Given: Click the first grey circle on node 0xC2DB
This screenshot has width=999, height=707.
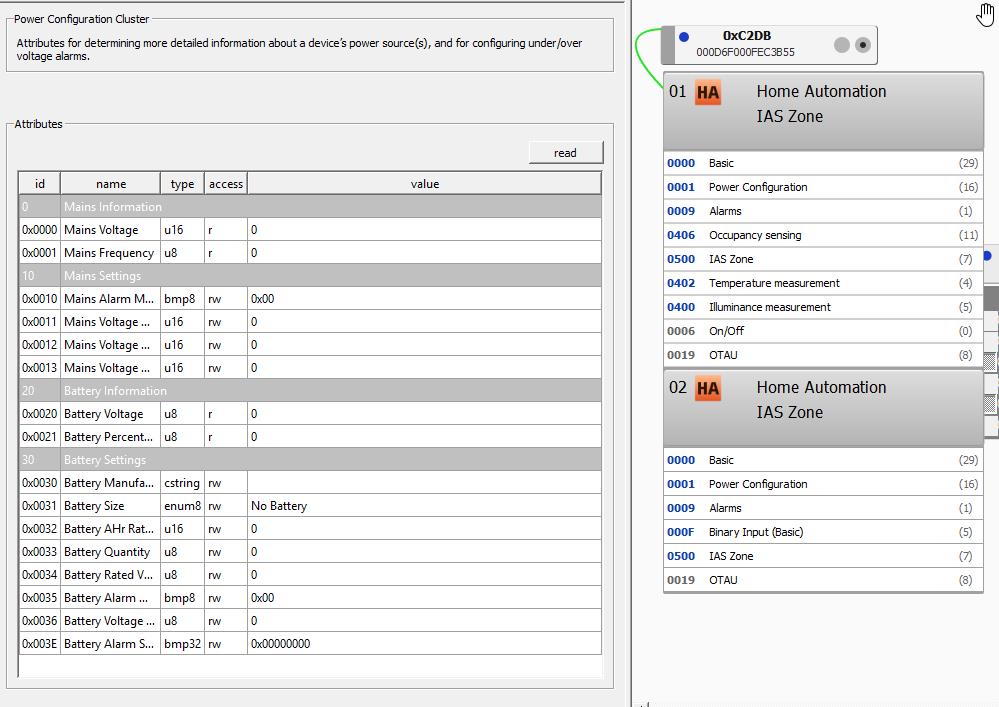Looking at the screenshot, I should pos(842,45).
